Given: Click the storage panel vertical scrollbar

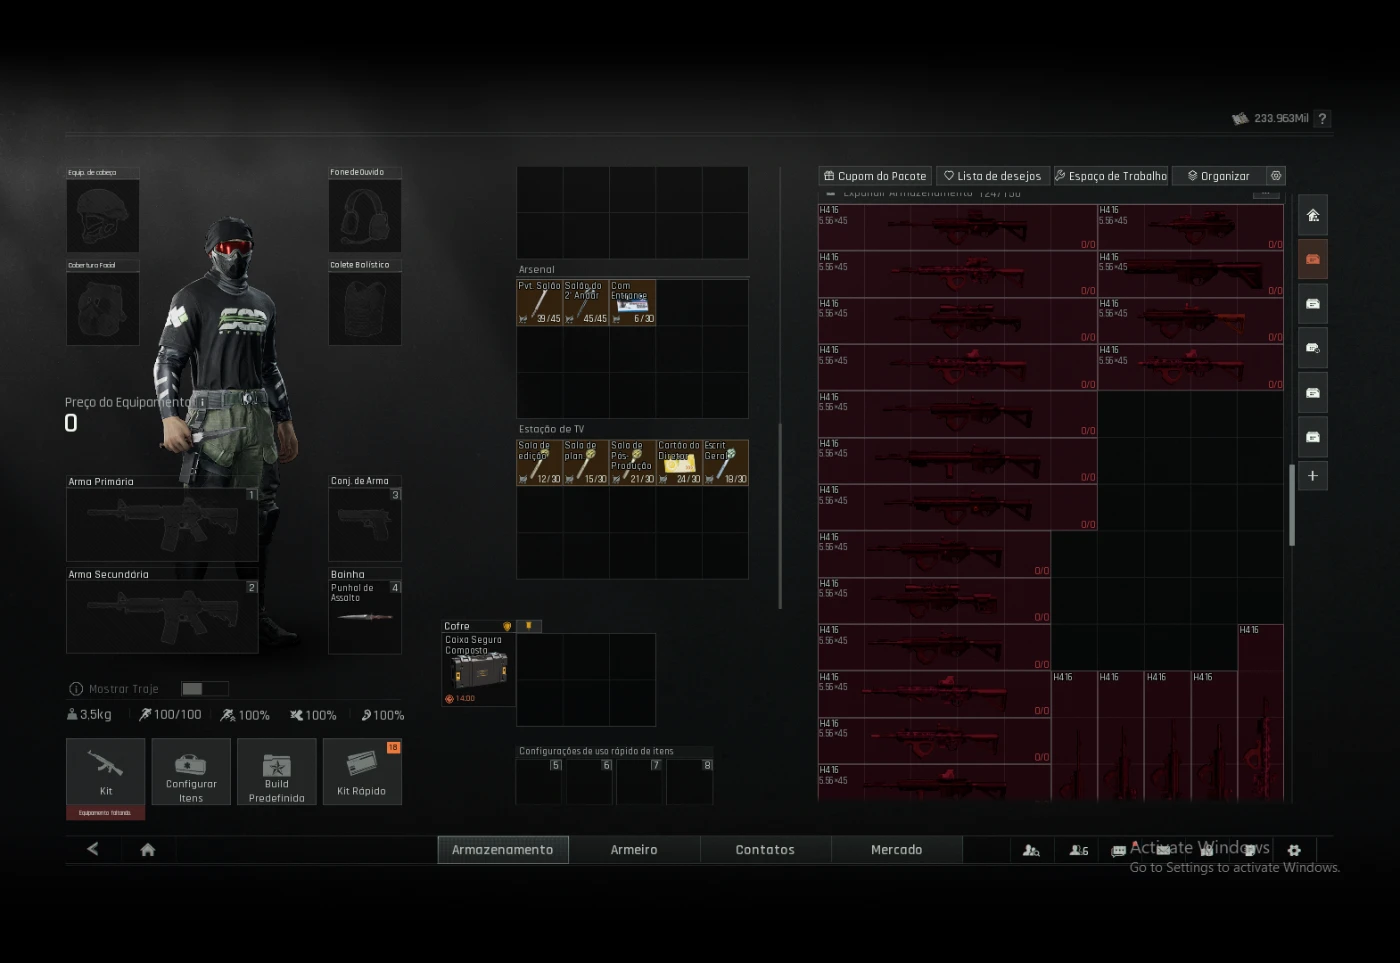Looking at the screenshot, I should pyautogui.click(x=1292, y=505).
